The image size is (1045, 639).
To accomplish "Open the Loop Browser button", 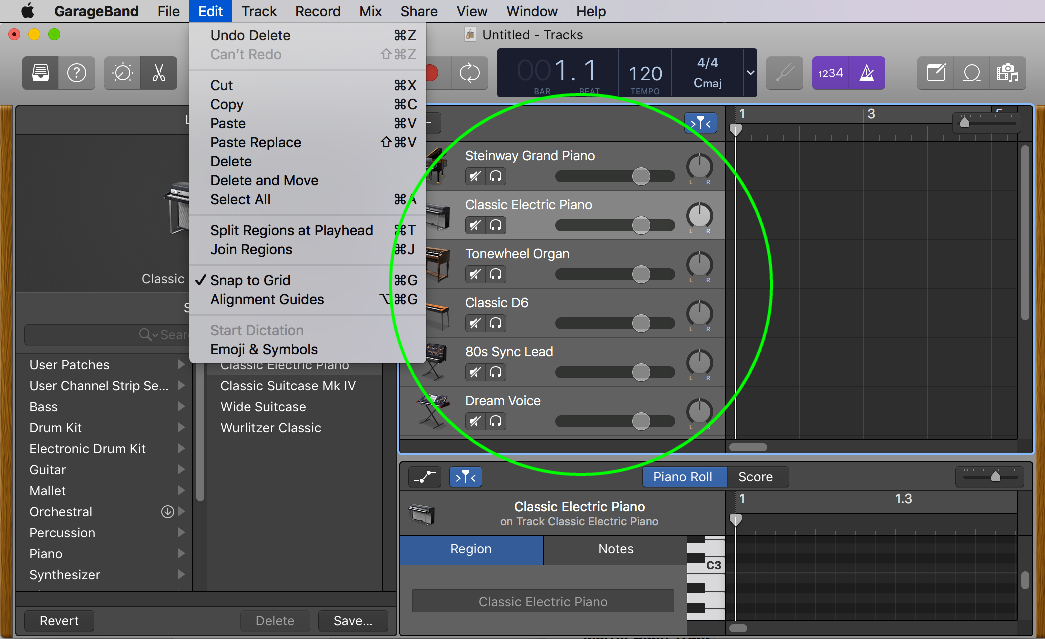I will coord(972,73).
